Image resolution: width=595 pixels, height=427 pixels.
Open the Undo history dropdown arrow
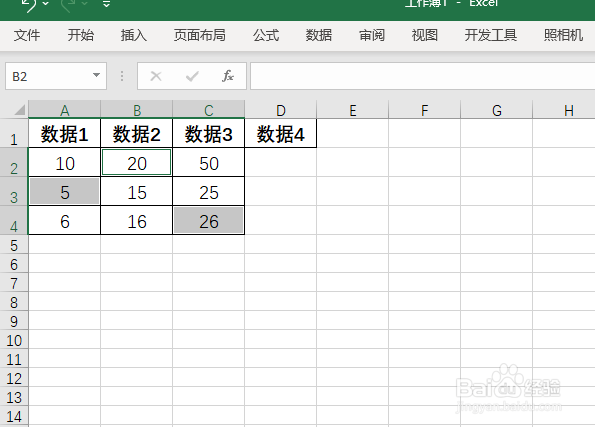pyautogui.click(x=46, y=4)
